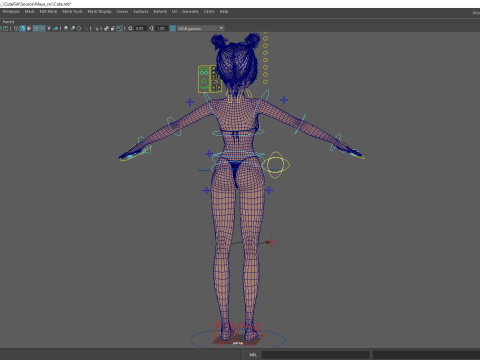Image resolution: width=480 pixels, height=360 pixels.
Task: Open the Help menu
Action: point(224,11)
